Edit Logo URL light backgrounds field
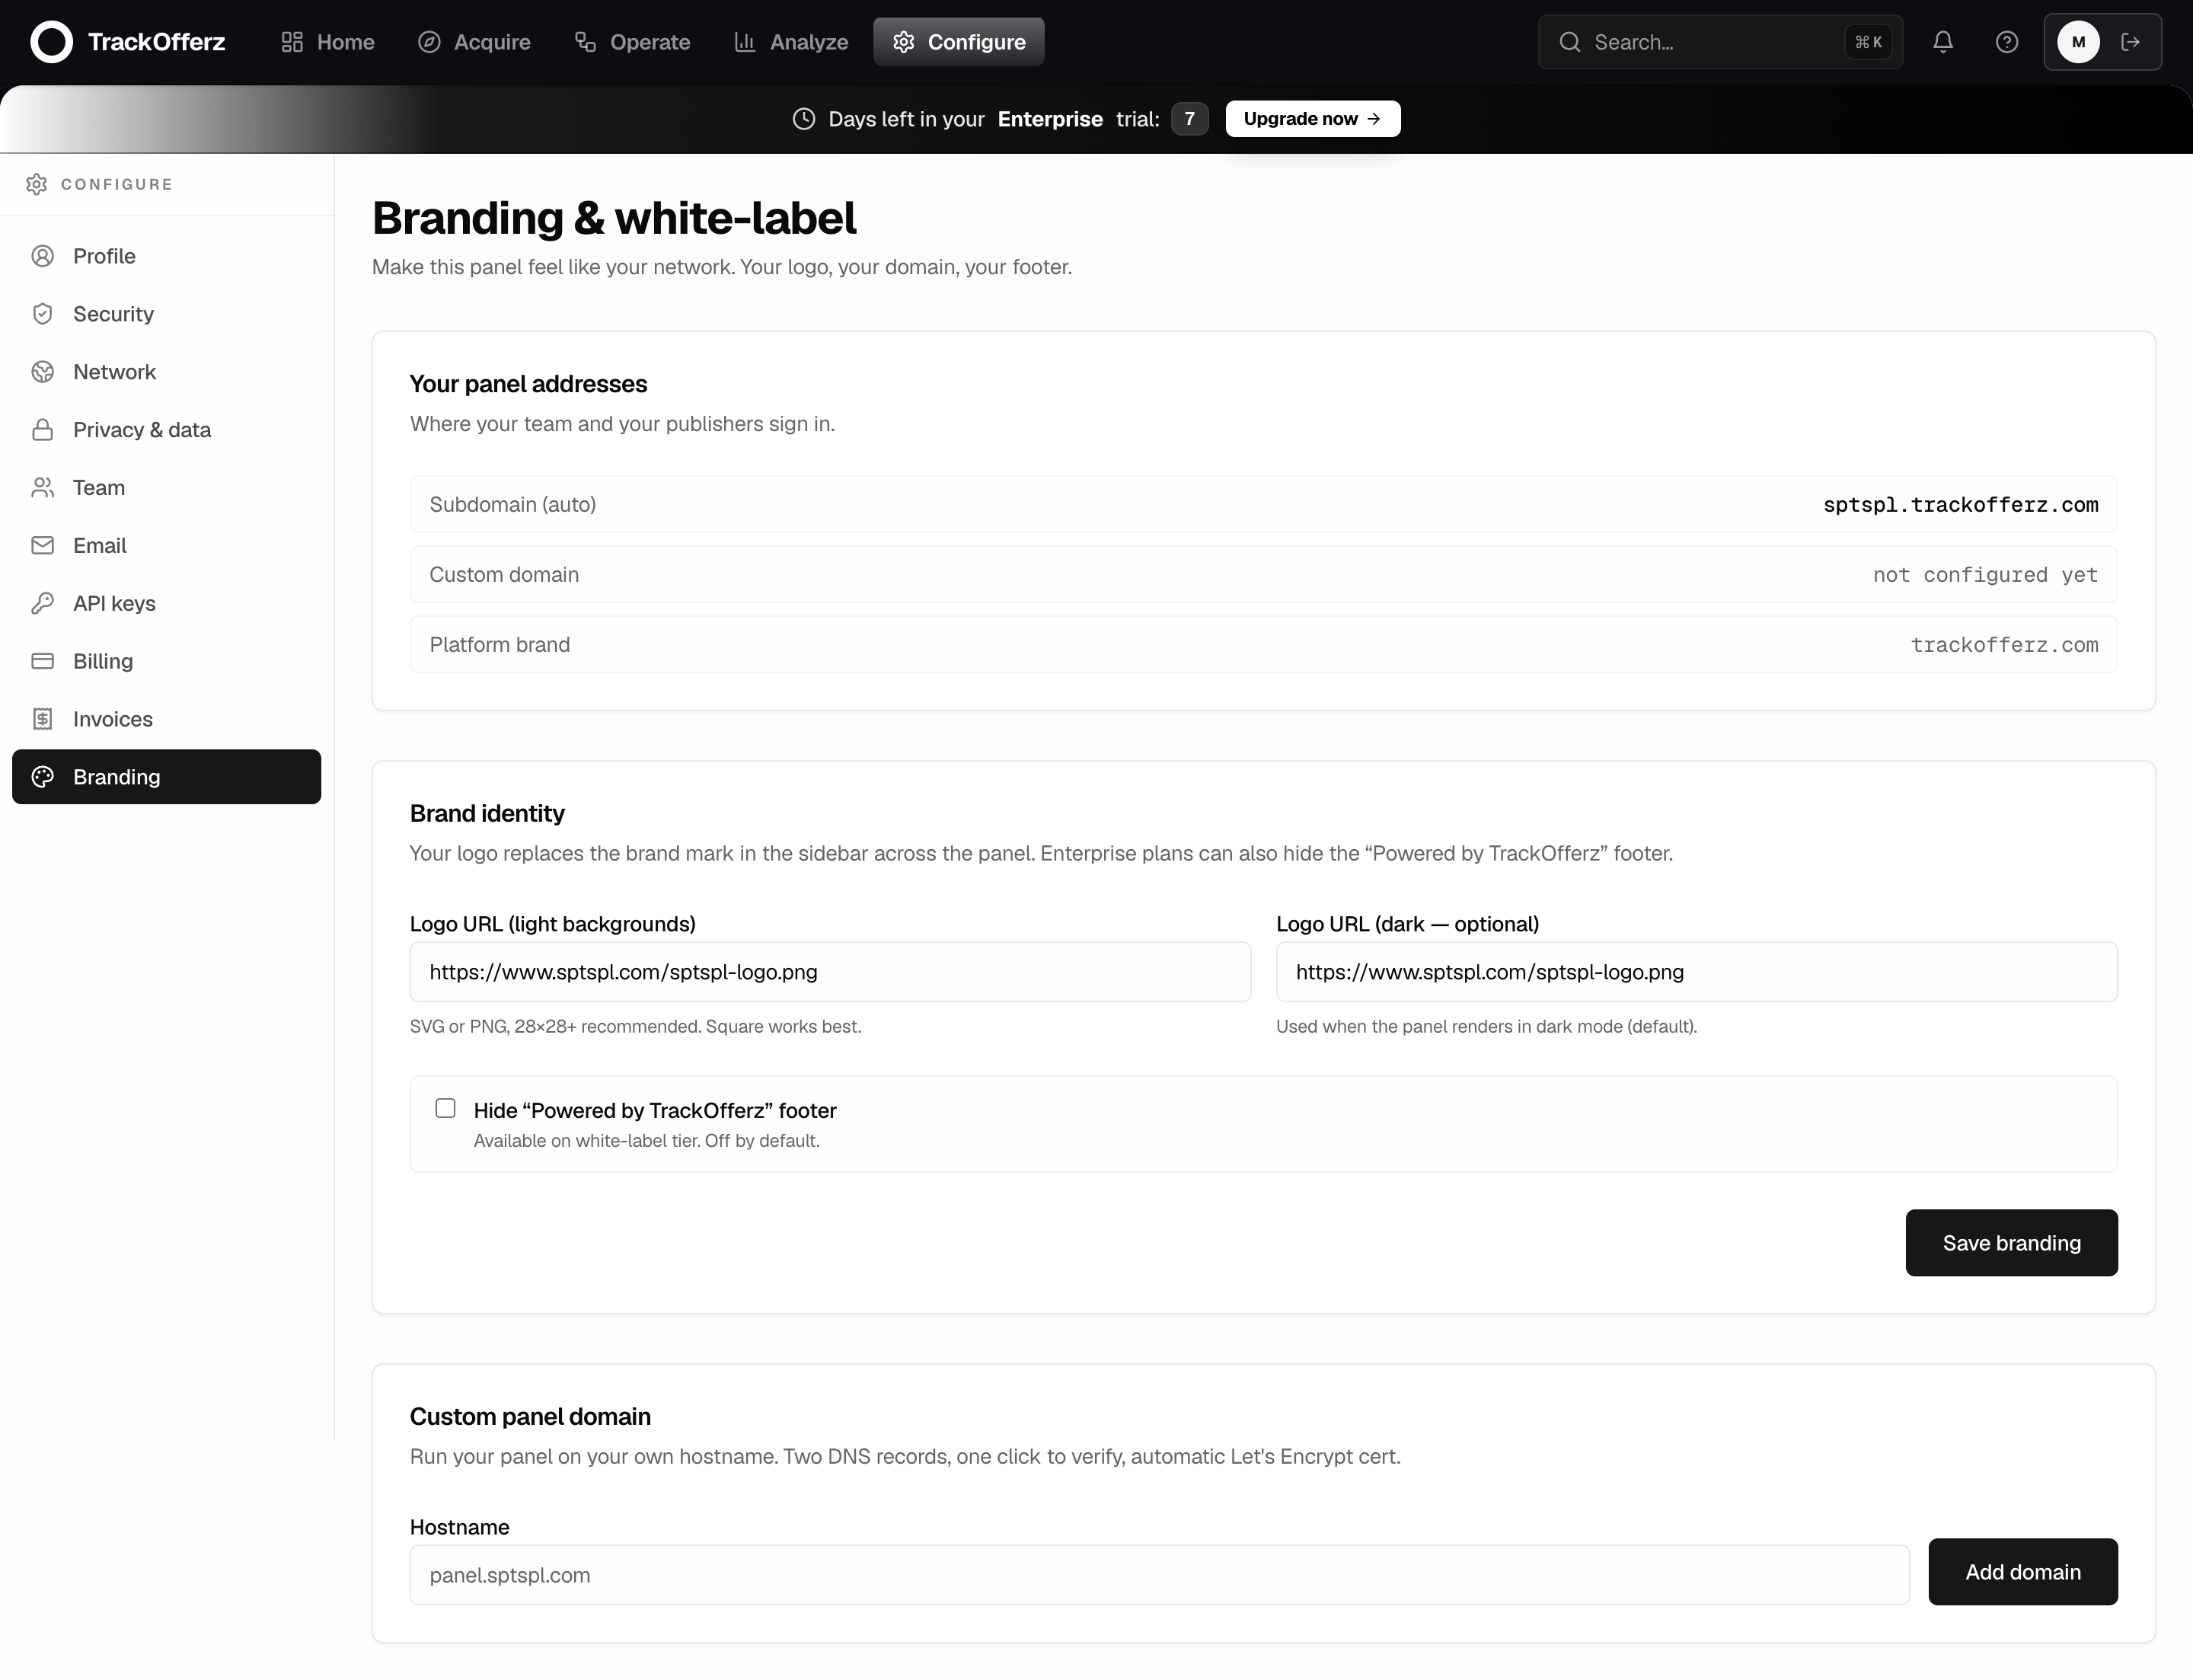 point(830,972)
